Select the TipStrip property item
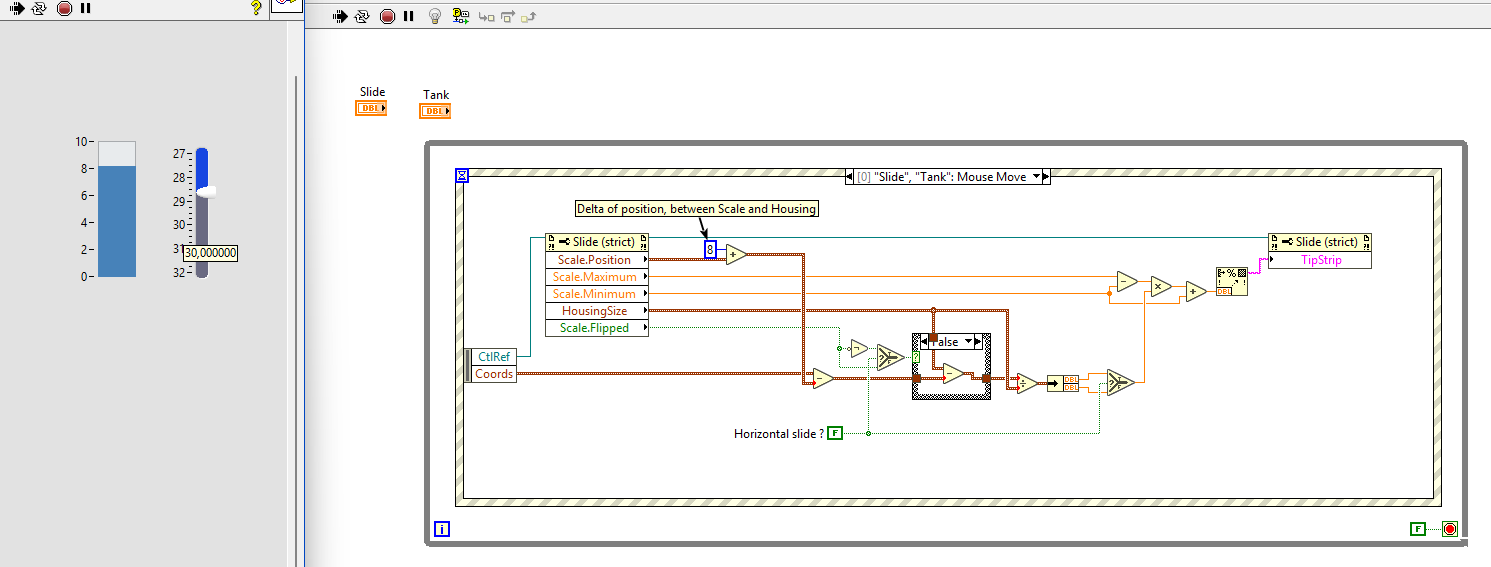 [1320, 260]
